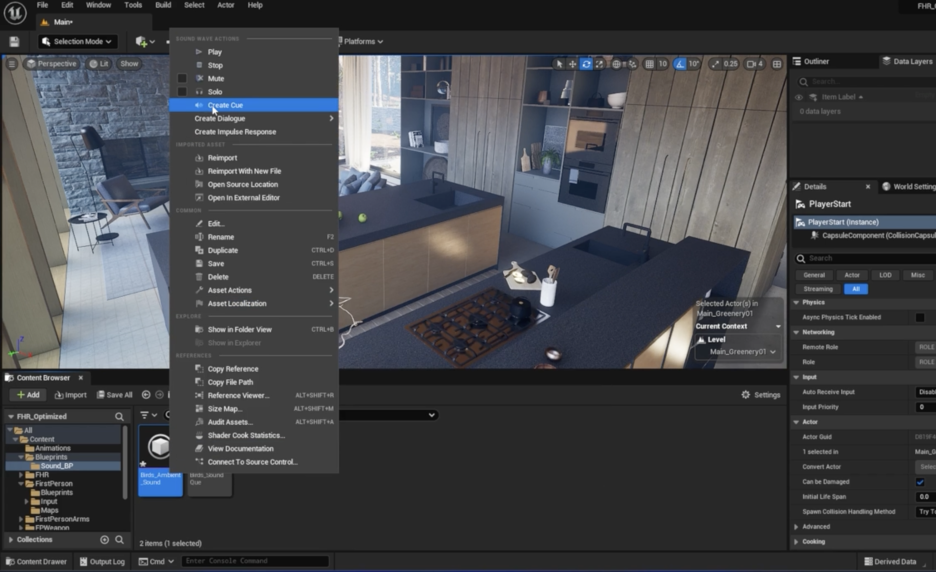Image resolution: width=936 pixels, height=572 pixels.
Task: Expand the Advanced section in Details
Action: [796, 527]
